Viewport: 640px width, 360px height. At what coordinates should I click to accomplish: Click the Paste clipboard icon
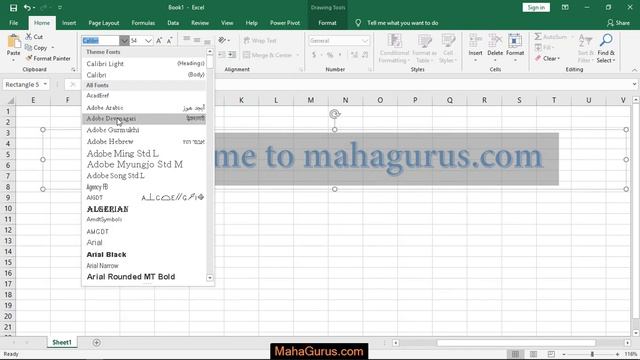click(x=13, y=42)
